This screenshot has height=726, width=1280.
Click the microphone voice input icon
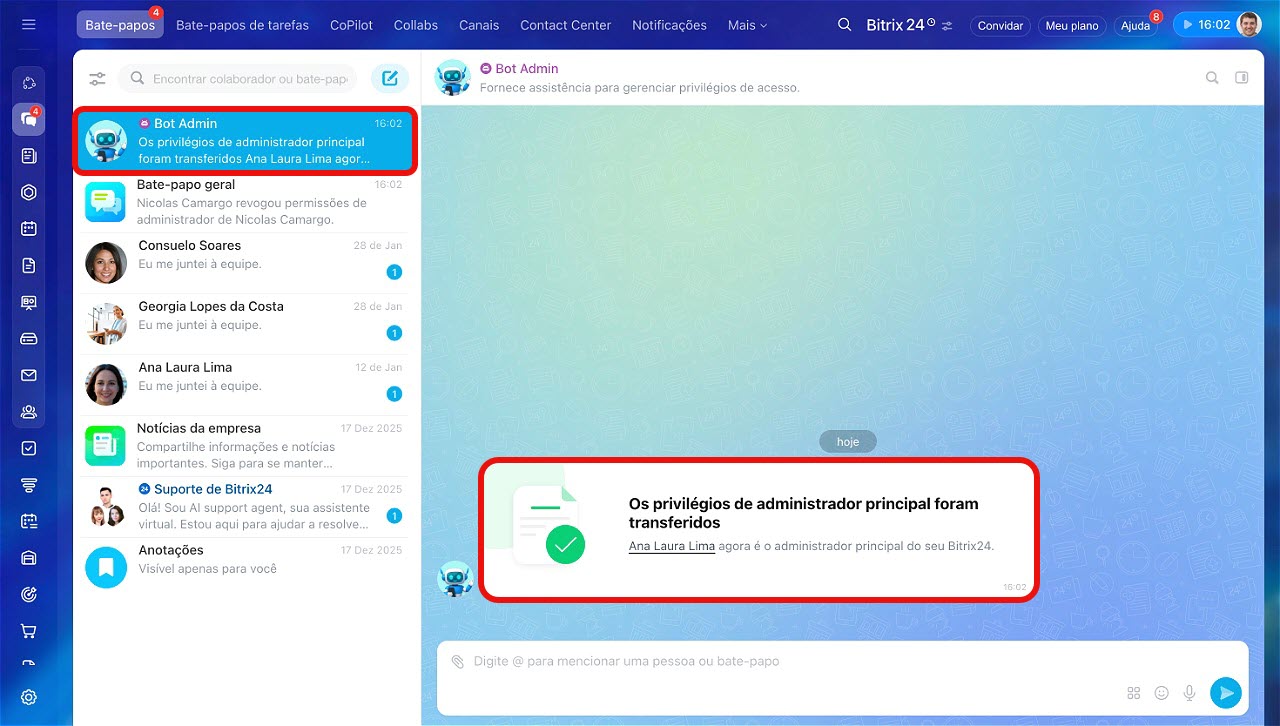tap(1190, 693)
